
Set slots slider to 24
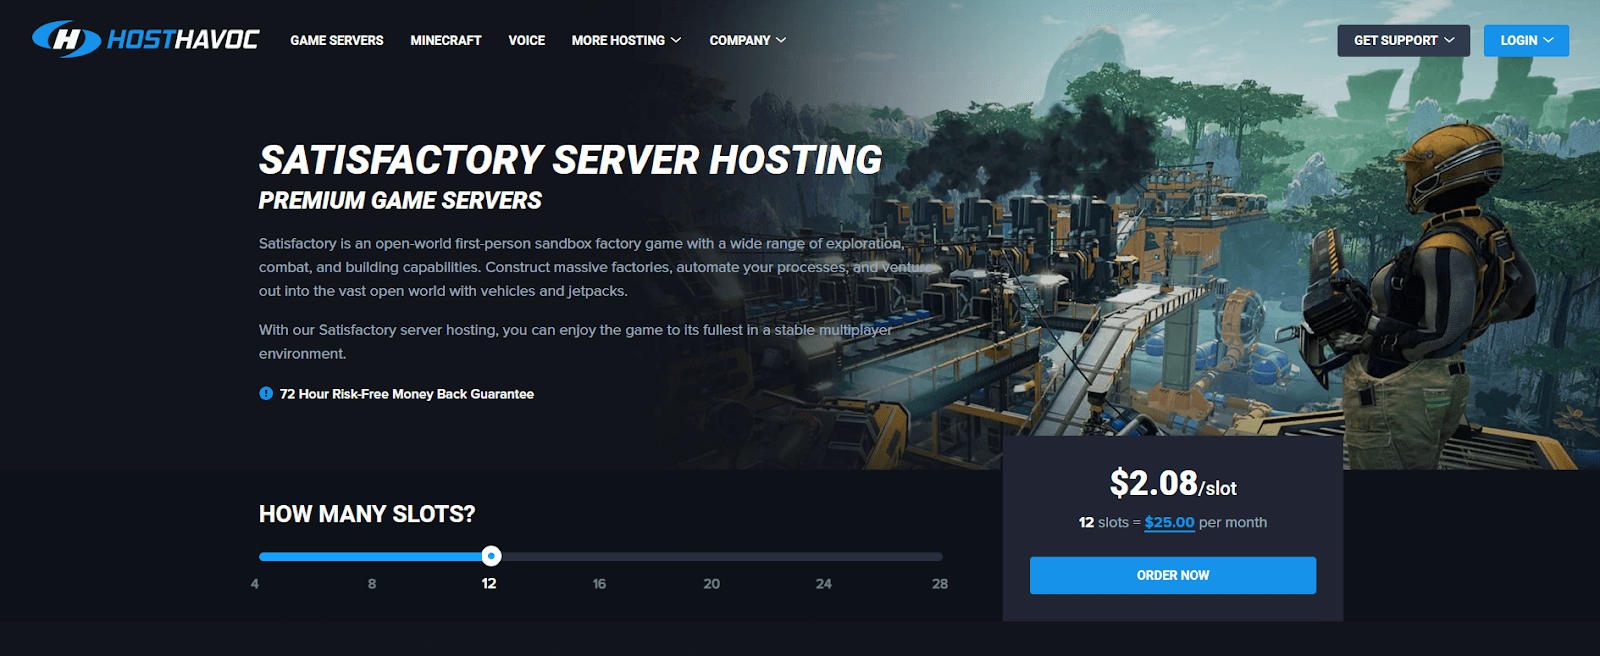(824, 584)
